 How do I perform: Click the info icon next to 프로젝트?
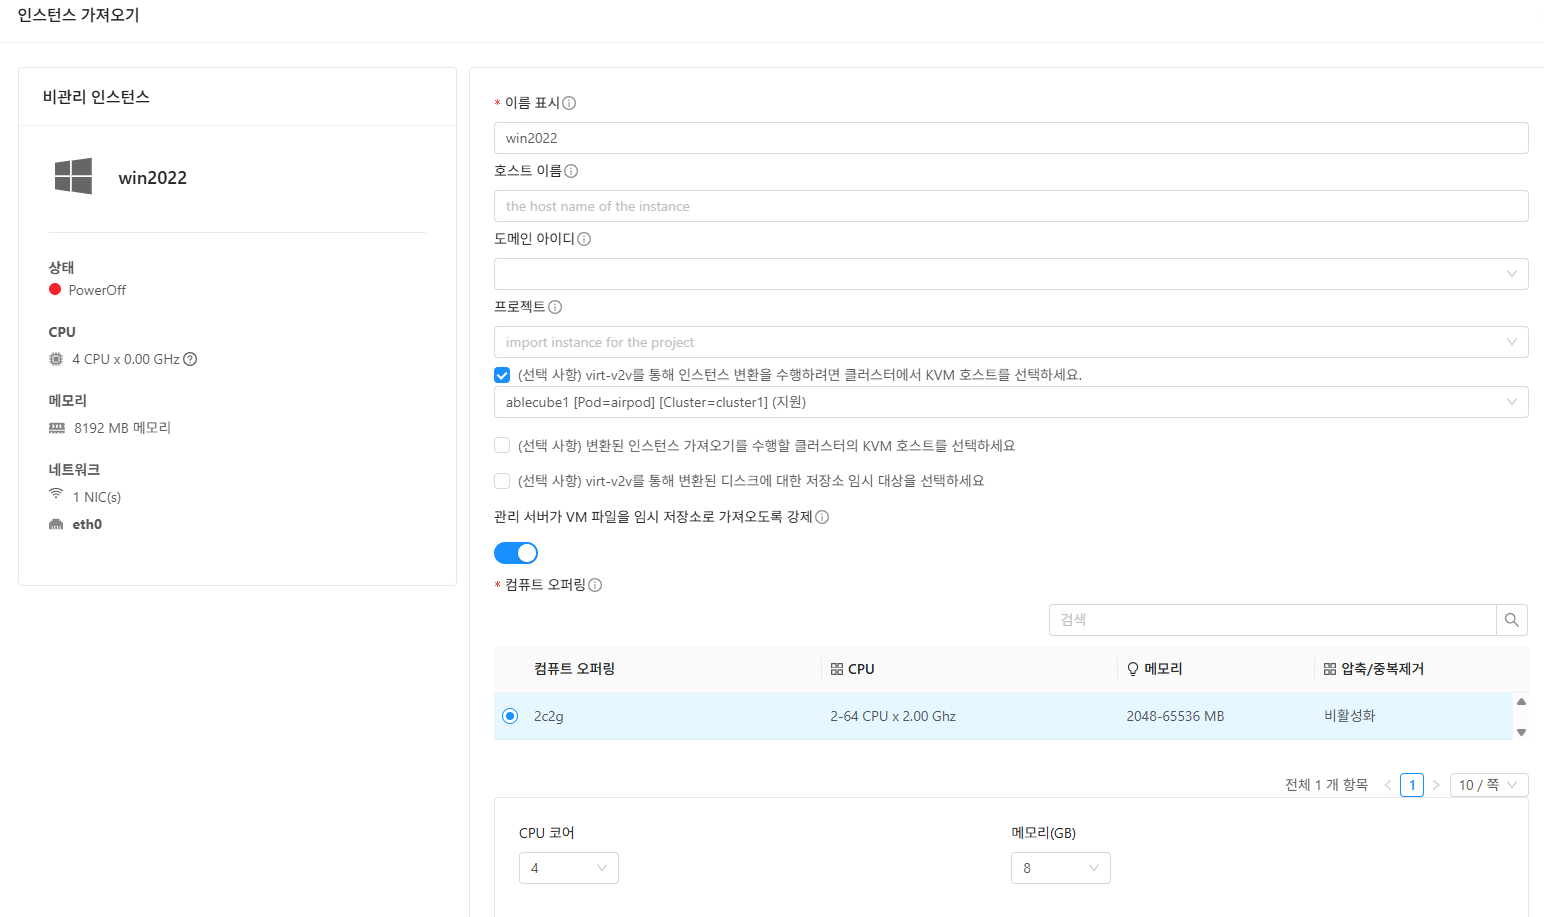555,307
